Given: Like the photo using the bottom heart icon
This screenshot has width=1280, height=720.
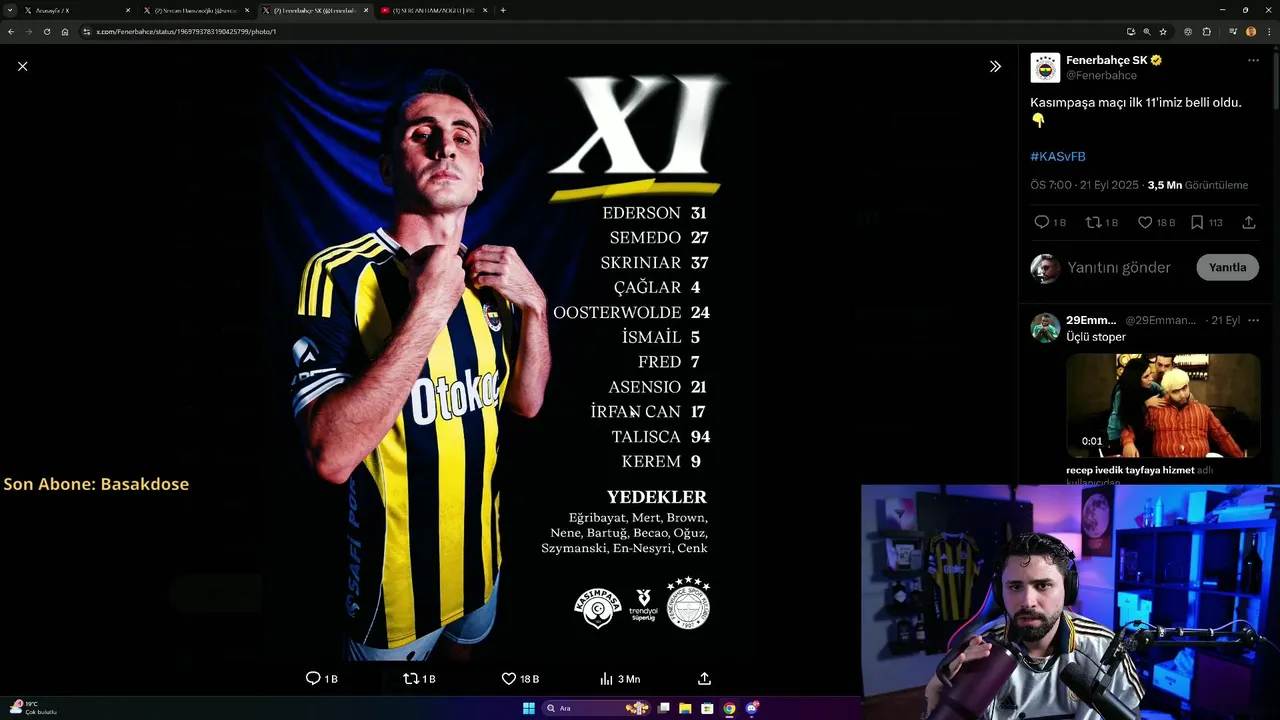Looking at the screenshot, I should point(509,678).
